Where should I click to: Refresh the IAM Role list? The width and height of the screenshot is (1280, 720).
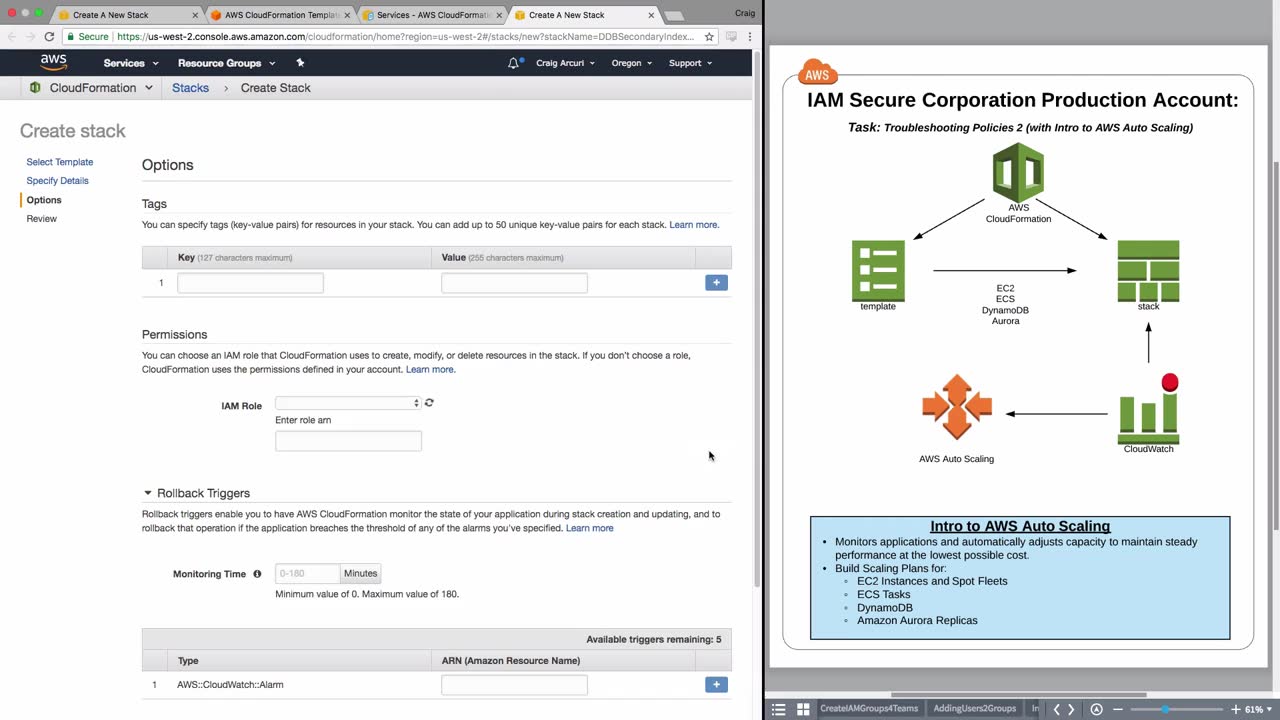pos(429,402)
